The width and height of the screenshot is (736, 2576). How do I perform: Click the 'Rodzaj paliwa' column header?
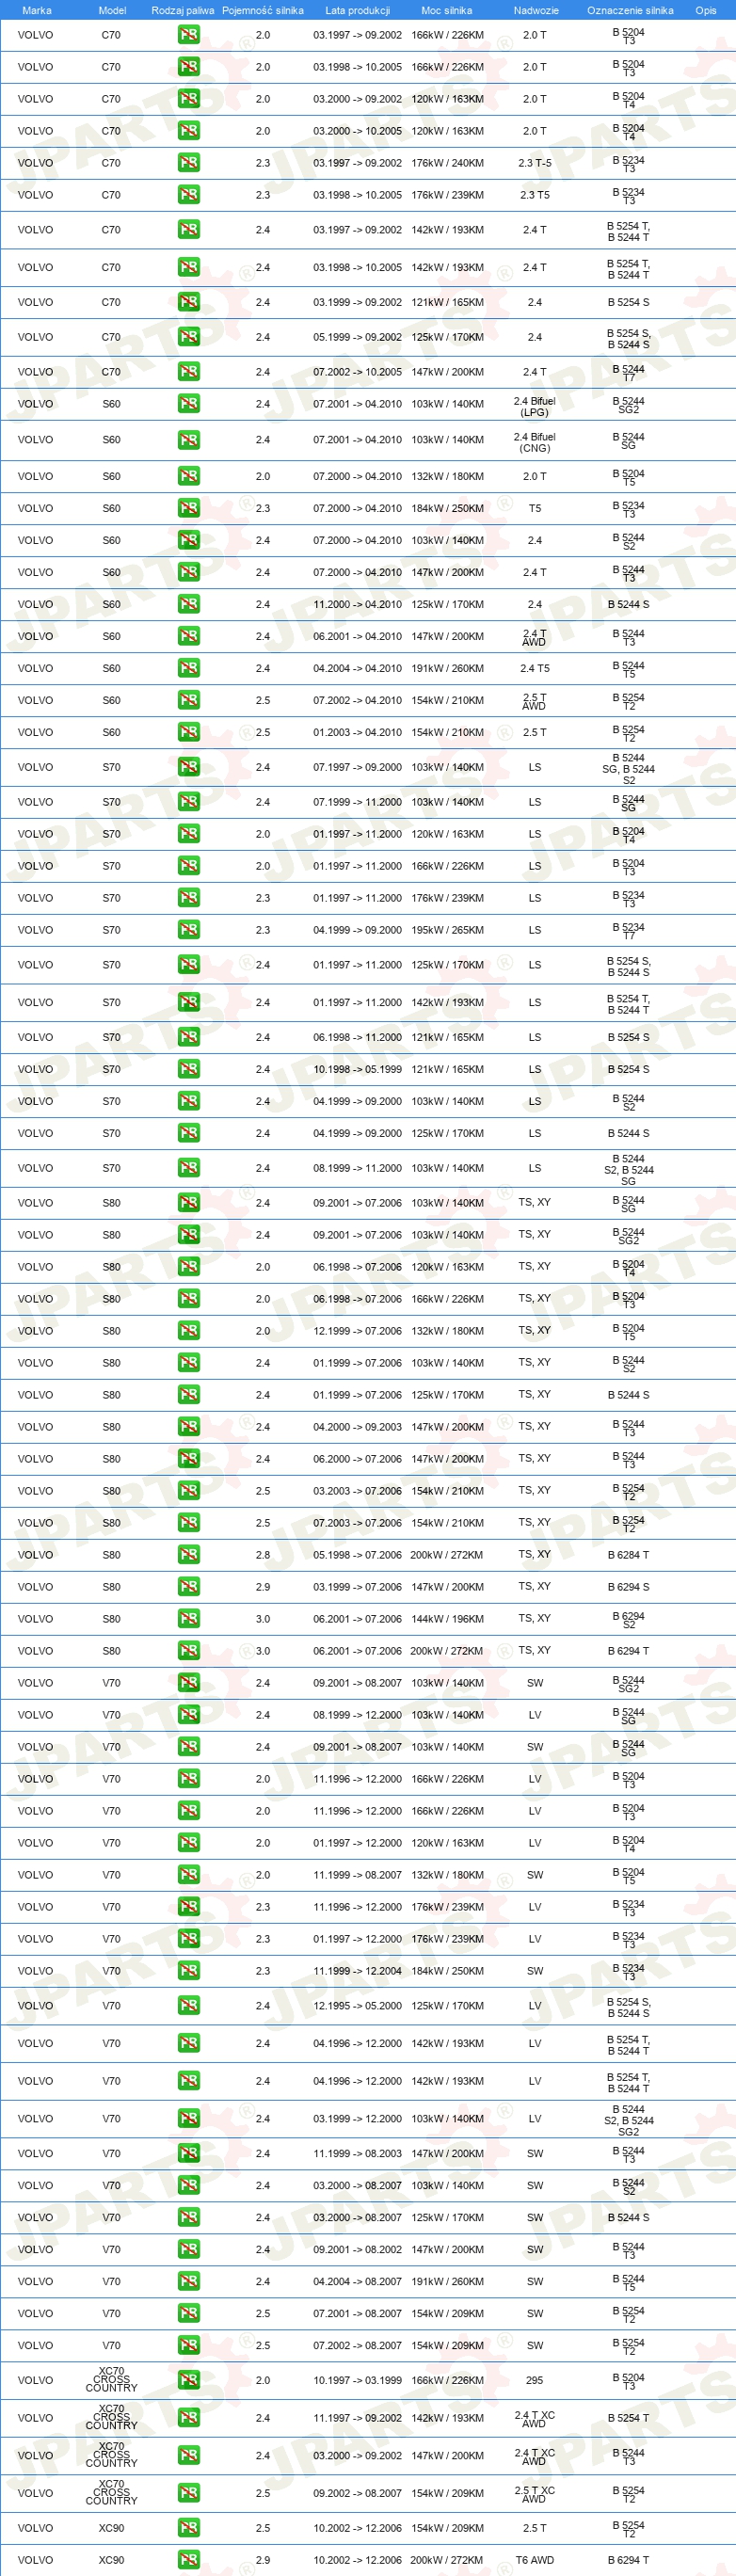click(x=183, y=10)
